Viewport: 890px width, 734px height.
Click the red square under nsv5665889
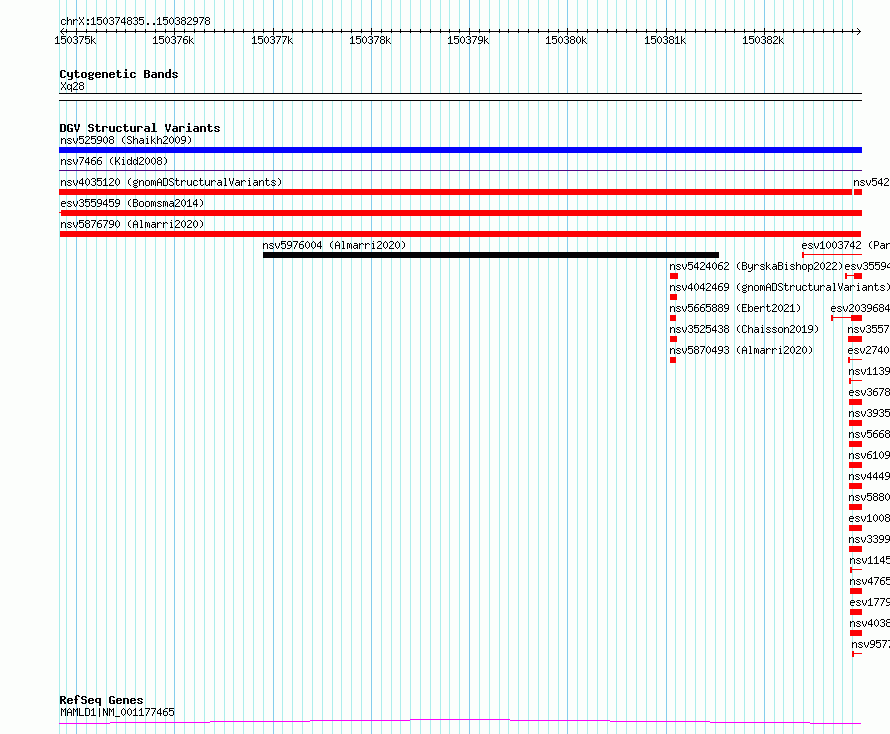pyautogui.click(x=673, y=318)
